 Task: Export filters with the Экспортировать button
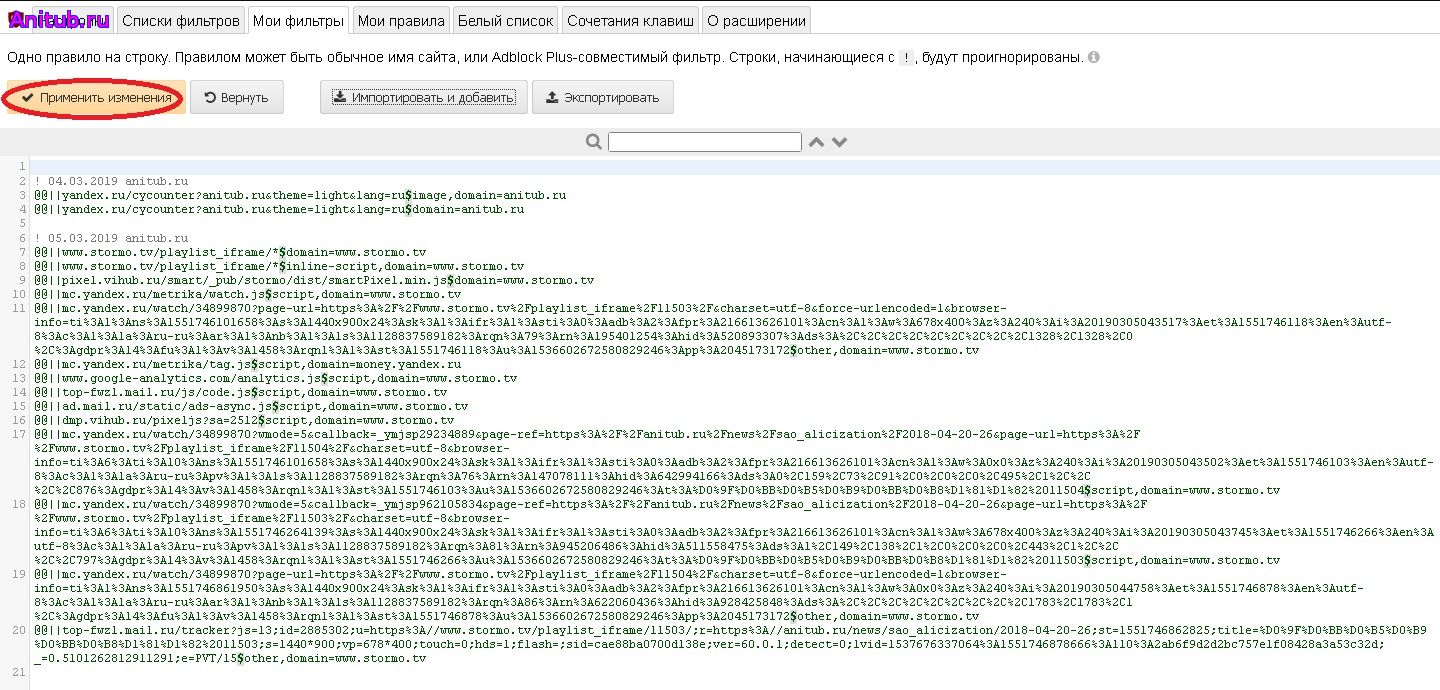pyautogui.click(x=603, y=98)
